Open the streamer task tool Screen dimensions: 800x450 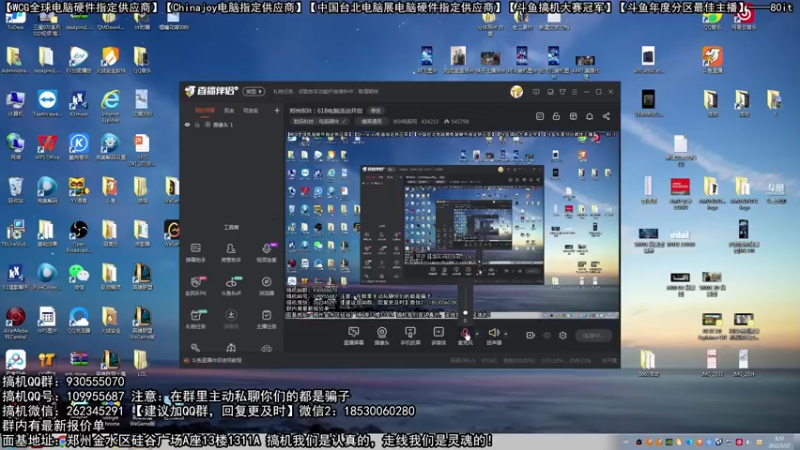click(x=266, y=319)
